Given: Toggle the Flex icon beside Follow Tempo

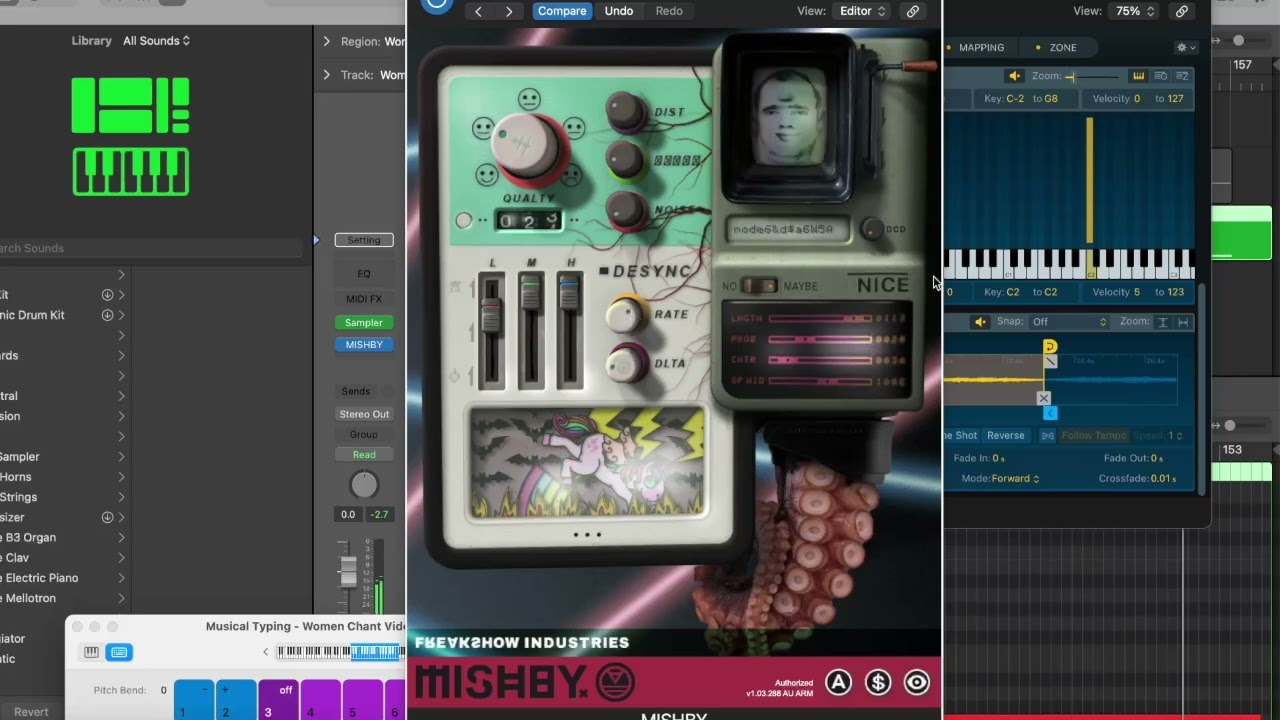Looking at the screenshot, I should [x=1047, y=436].
